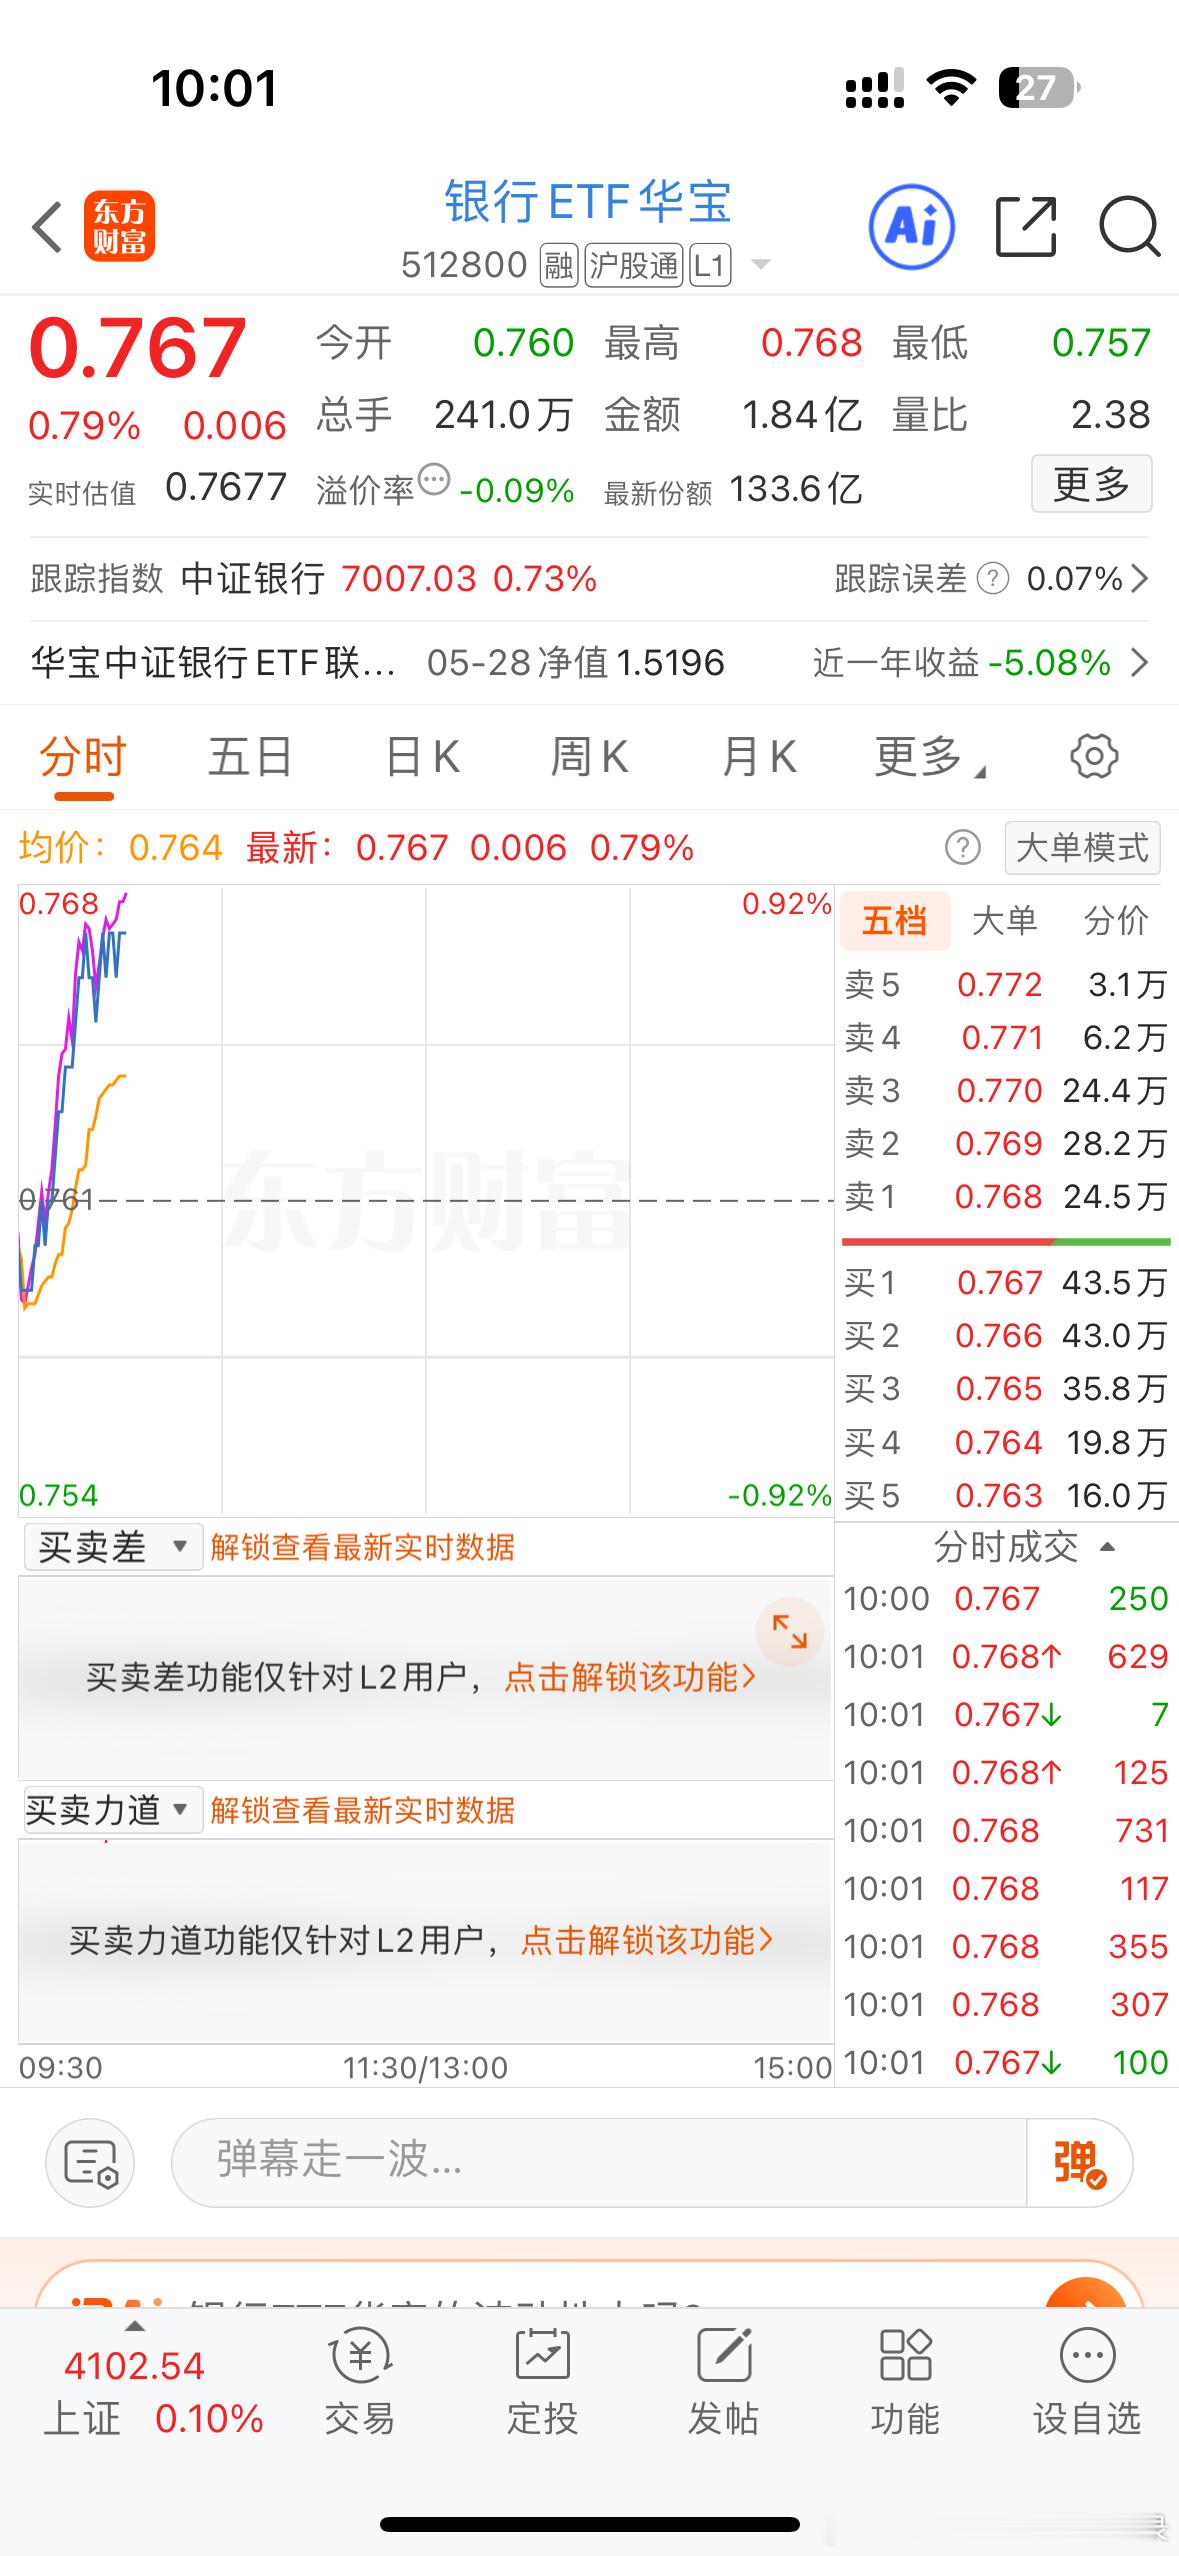Select 买2 0.766 order row

click(1006, 1336)
